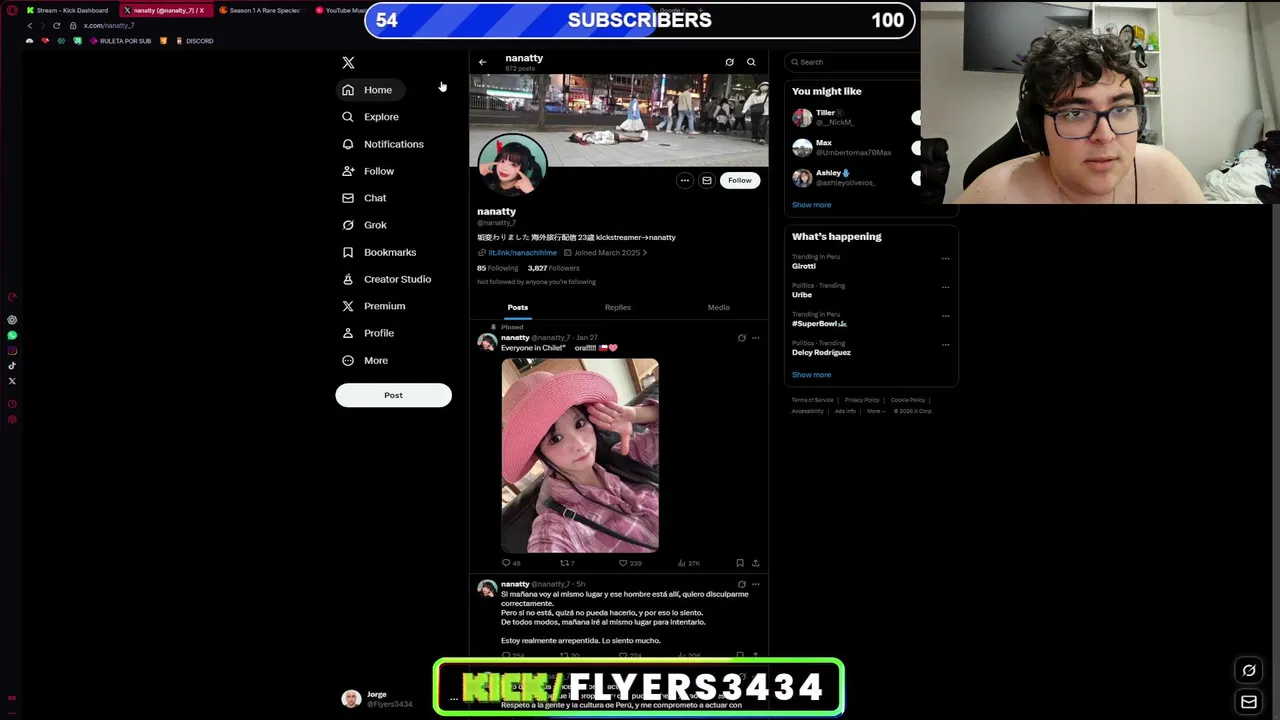Click the Joined March 2025 chevron
The height and width of the screenshot is (720, 1280).
tap(644, 253)
